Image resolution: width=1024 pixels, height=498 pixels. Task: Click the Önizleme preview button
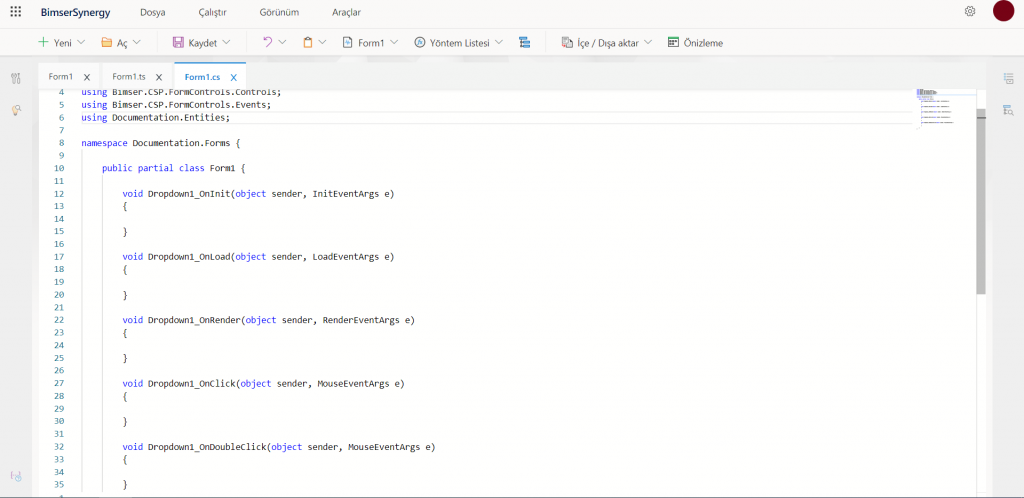695,43
